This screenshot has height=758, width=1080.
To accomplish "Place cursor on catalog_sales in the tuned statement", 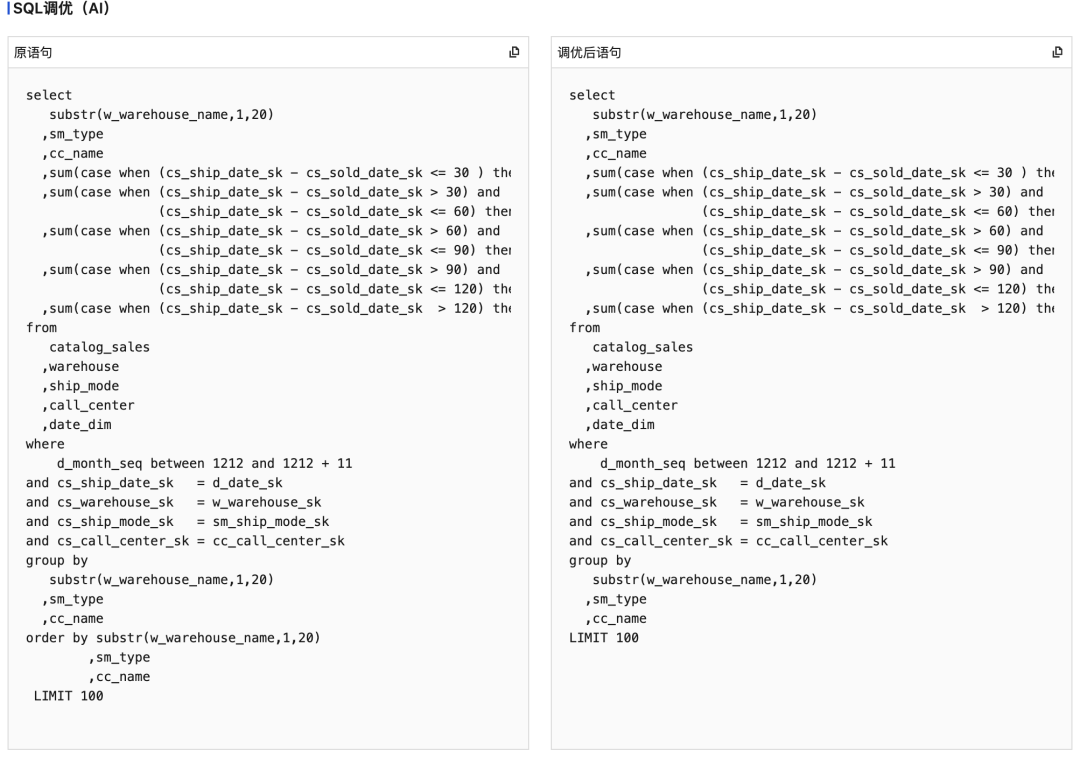I will 643,348.
